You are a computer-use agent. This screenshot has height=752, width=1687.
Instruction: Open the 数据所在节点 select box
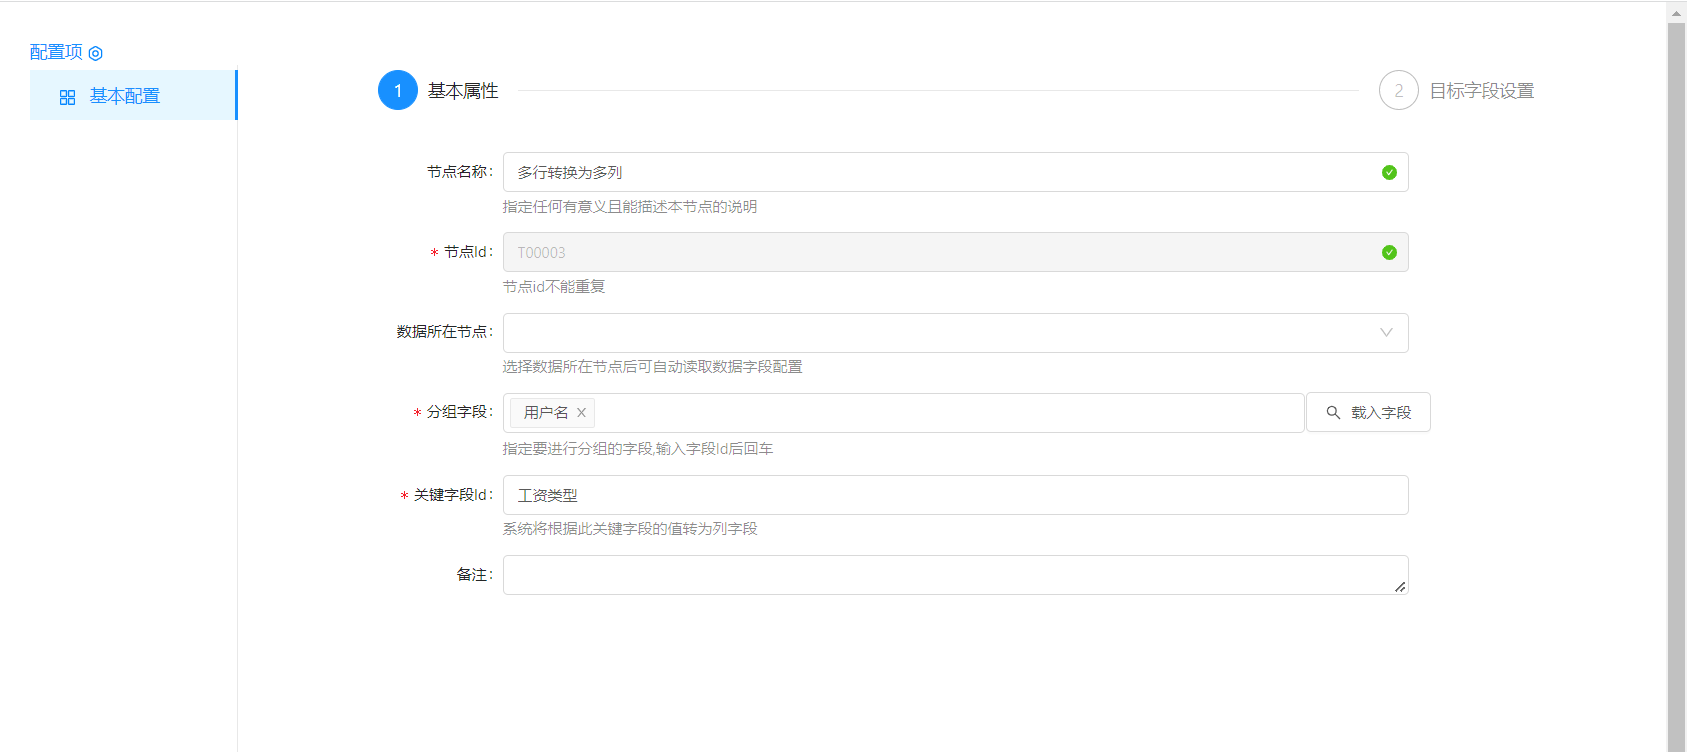pyautogui.click(x=940, y=333)
